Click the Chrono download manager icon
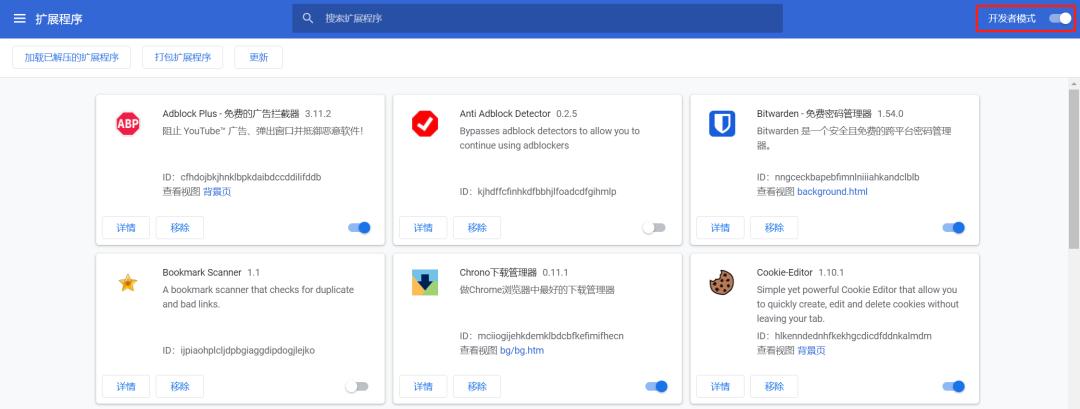 pyautogui.click(x=425, y=282)
